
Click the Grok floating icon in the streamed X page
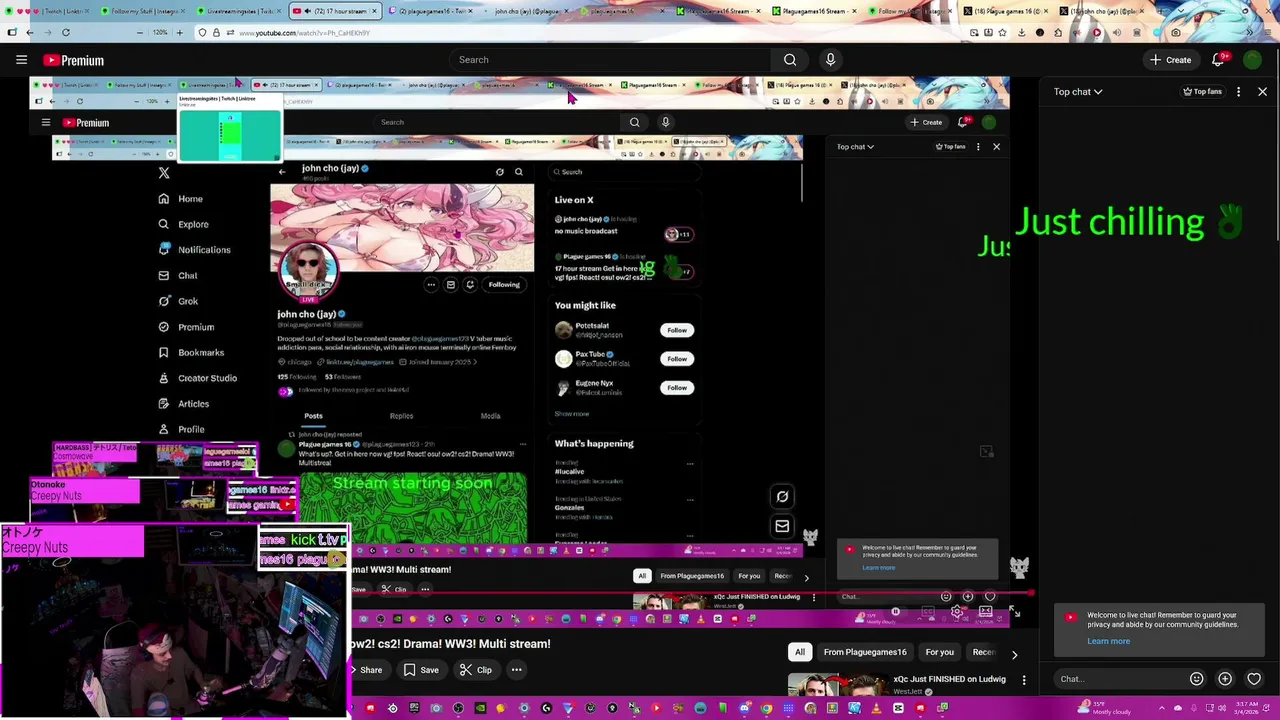click(x=782, y=496)
